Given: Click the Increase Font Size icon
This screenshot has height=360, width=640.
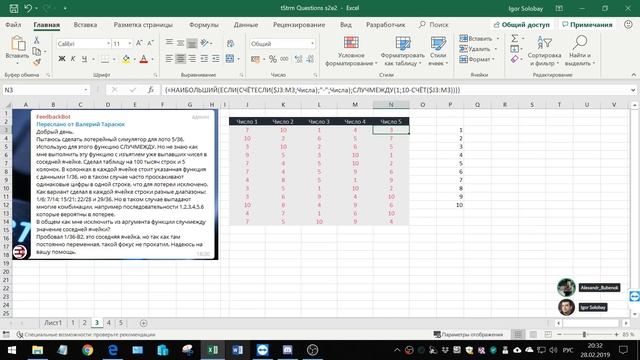Looking at the screenshot, I should 139,43.
